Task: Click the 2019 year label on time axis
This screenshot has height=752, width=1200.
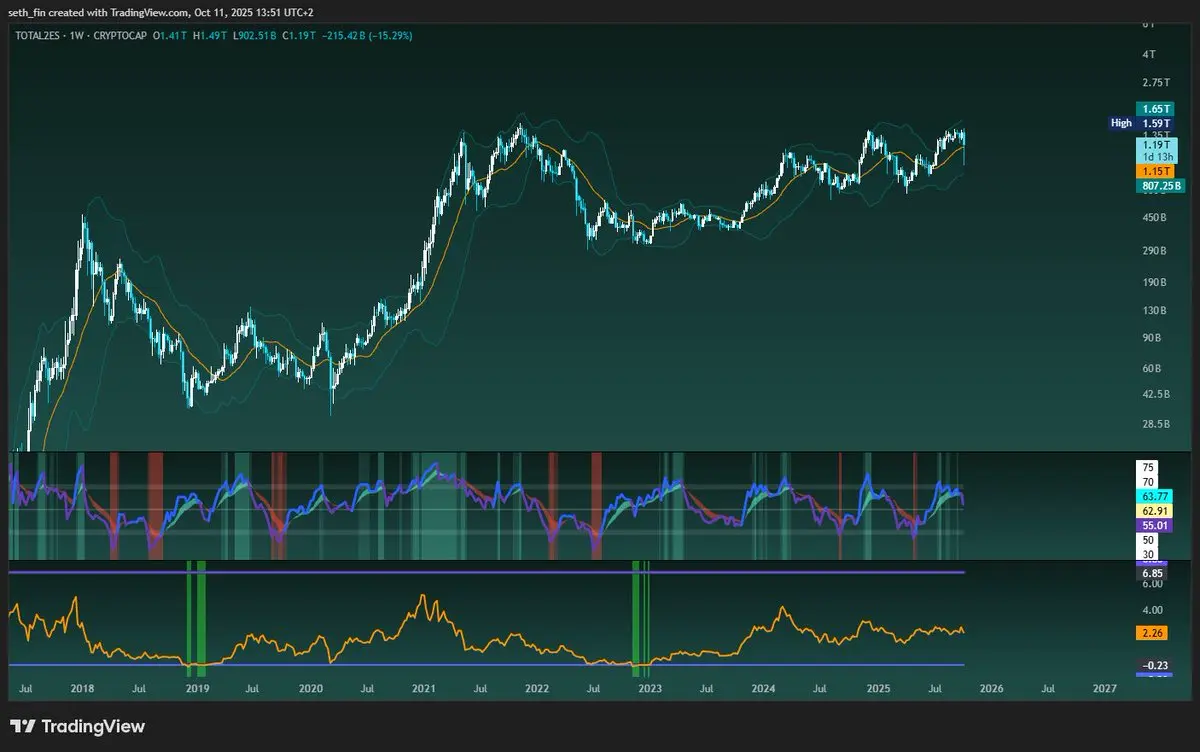Action: (197, 689)
